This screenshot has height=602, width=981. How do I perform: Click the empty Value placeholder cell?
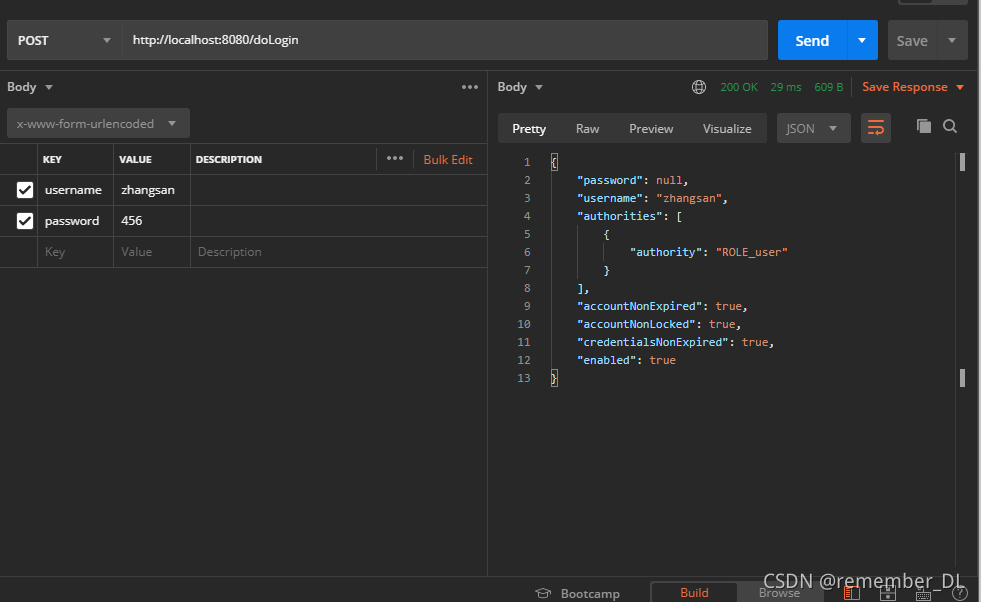[152, 252]
